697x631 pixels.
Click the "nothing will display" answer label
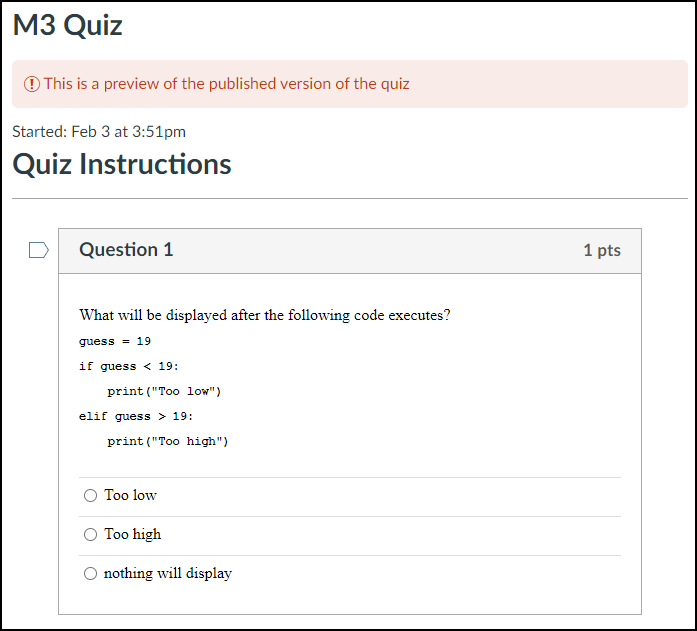click(x=168, y=573)
